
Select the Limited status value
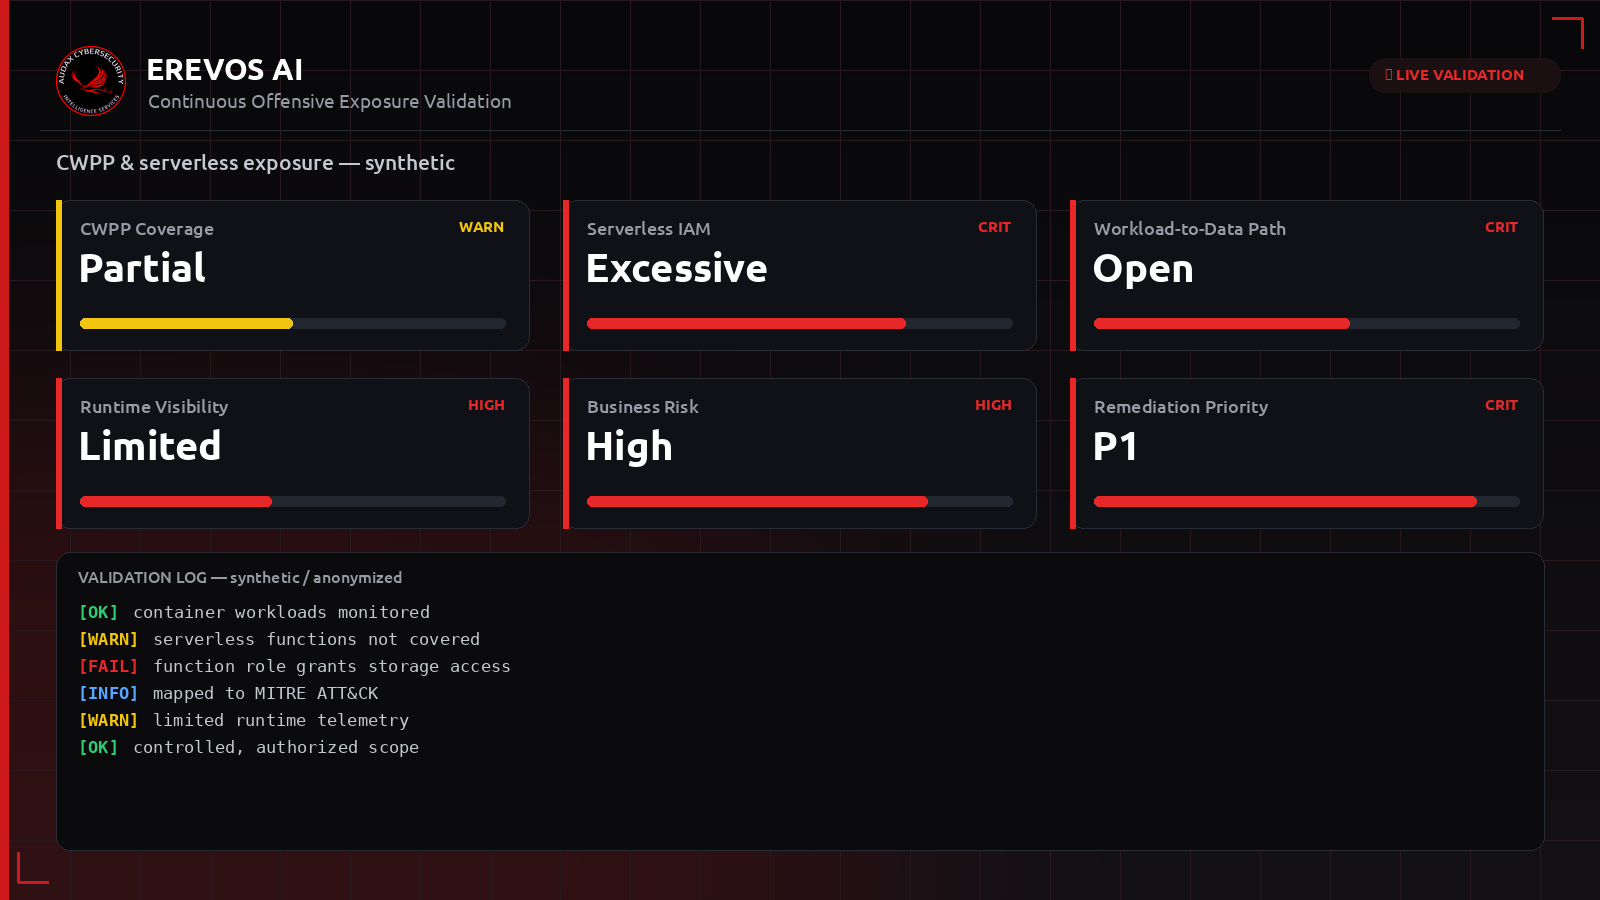click(x=150, y=446)
